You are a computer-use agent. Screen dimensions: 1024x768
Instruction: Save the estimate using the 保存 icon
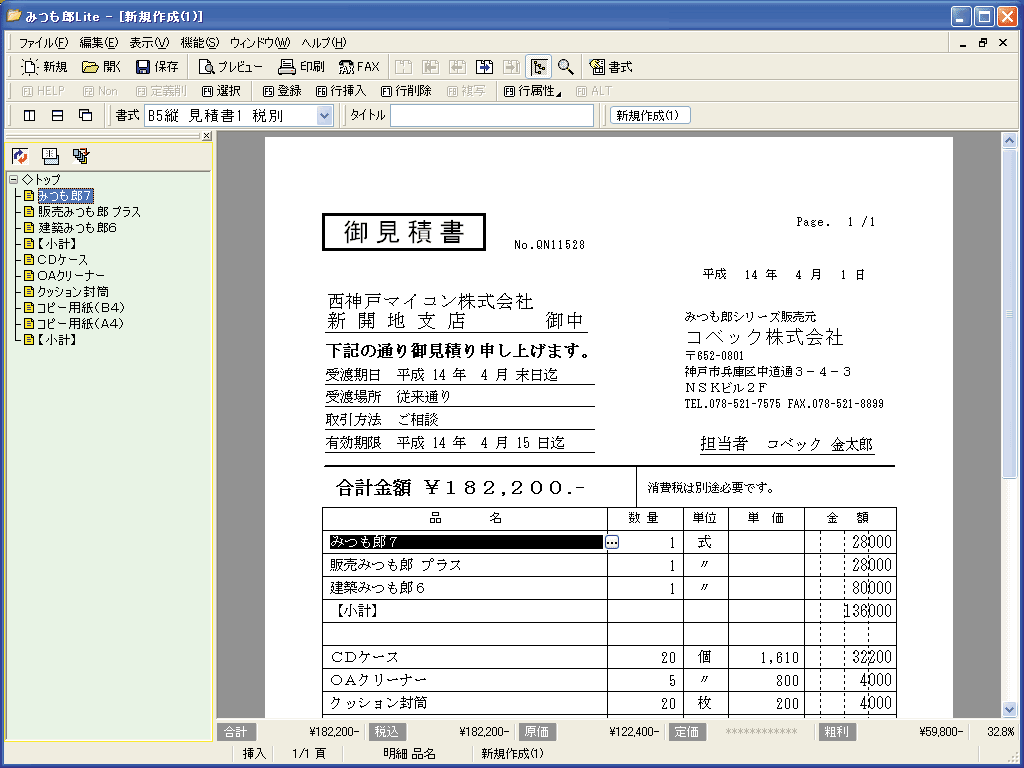pos(157,67)
